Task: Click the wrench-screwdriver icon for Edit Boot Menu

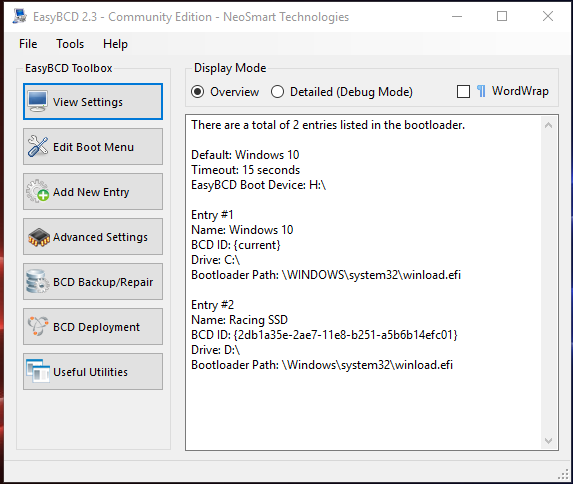Action: point(37,146)
